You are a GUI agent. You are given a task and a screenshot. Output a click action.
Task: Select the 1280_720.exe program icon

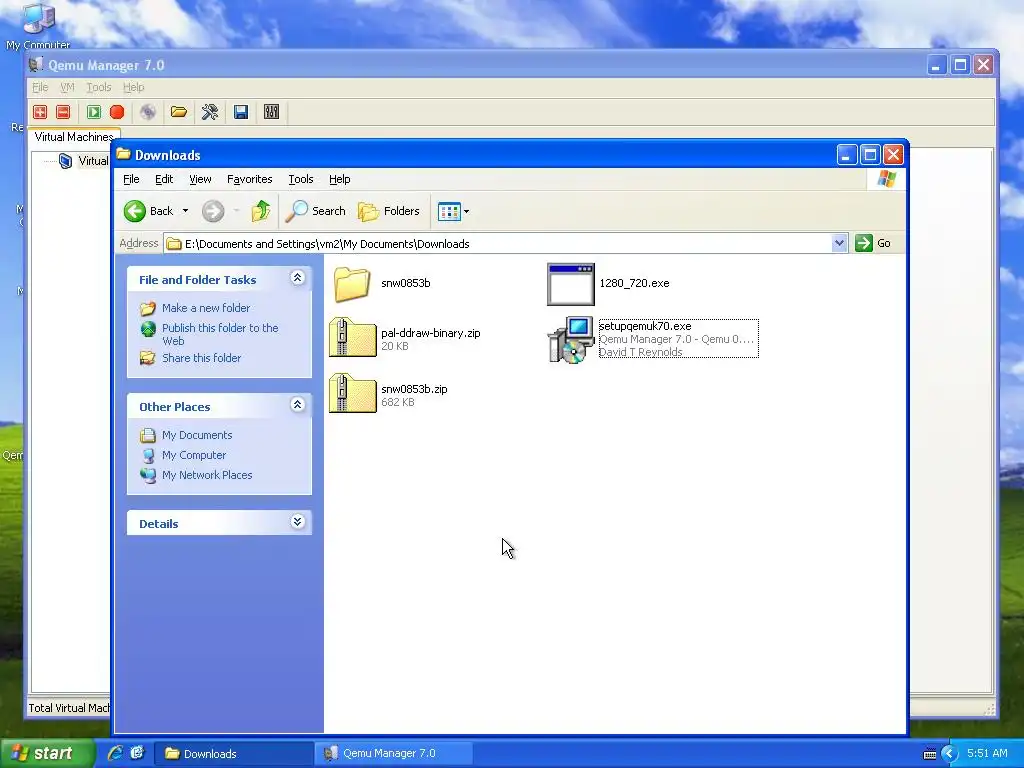pyautogui.click(x=571, y=284)
